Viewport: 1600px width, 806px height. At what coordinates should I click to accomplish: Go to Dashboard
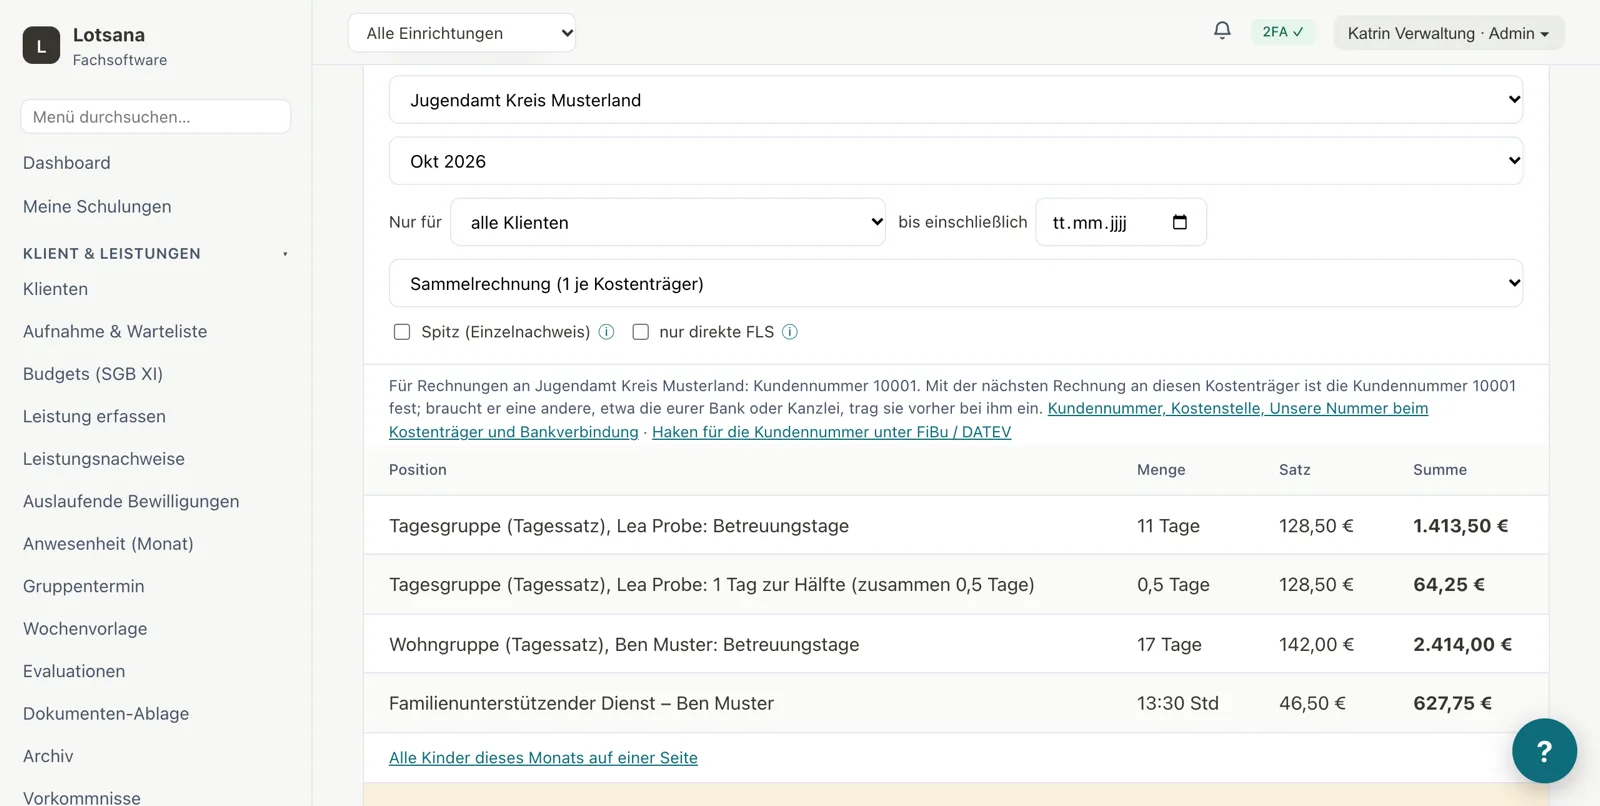tap(67, 163)
